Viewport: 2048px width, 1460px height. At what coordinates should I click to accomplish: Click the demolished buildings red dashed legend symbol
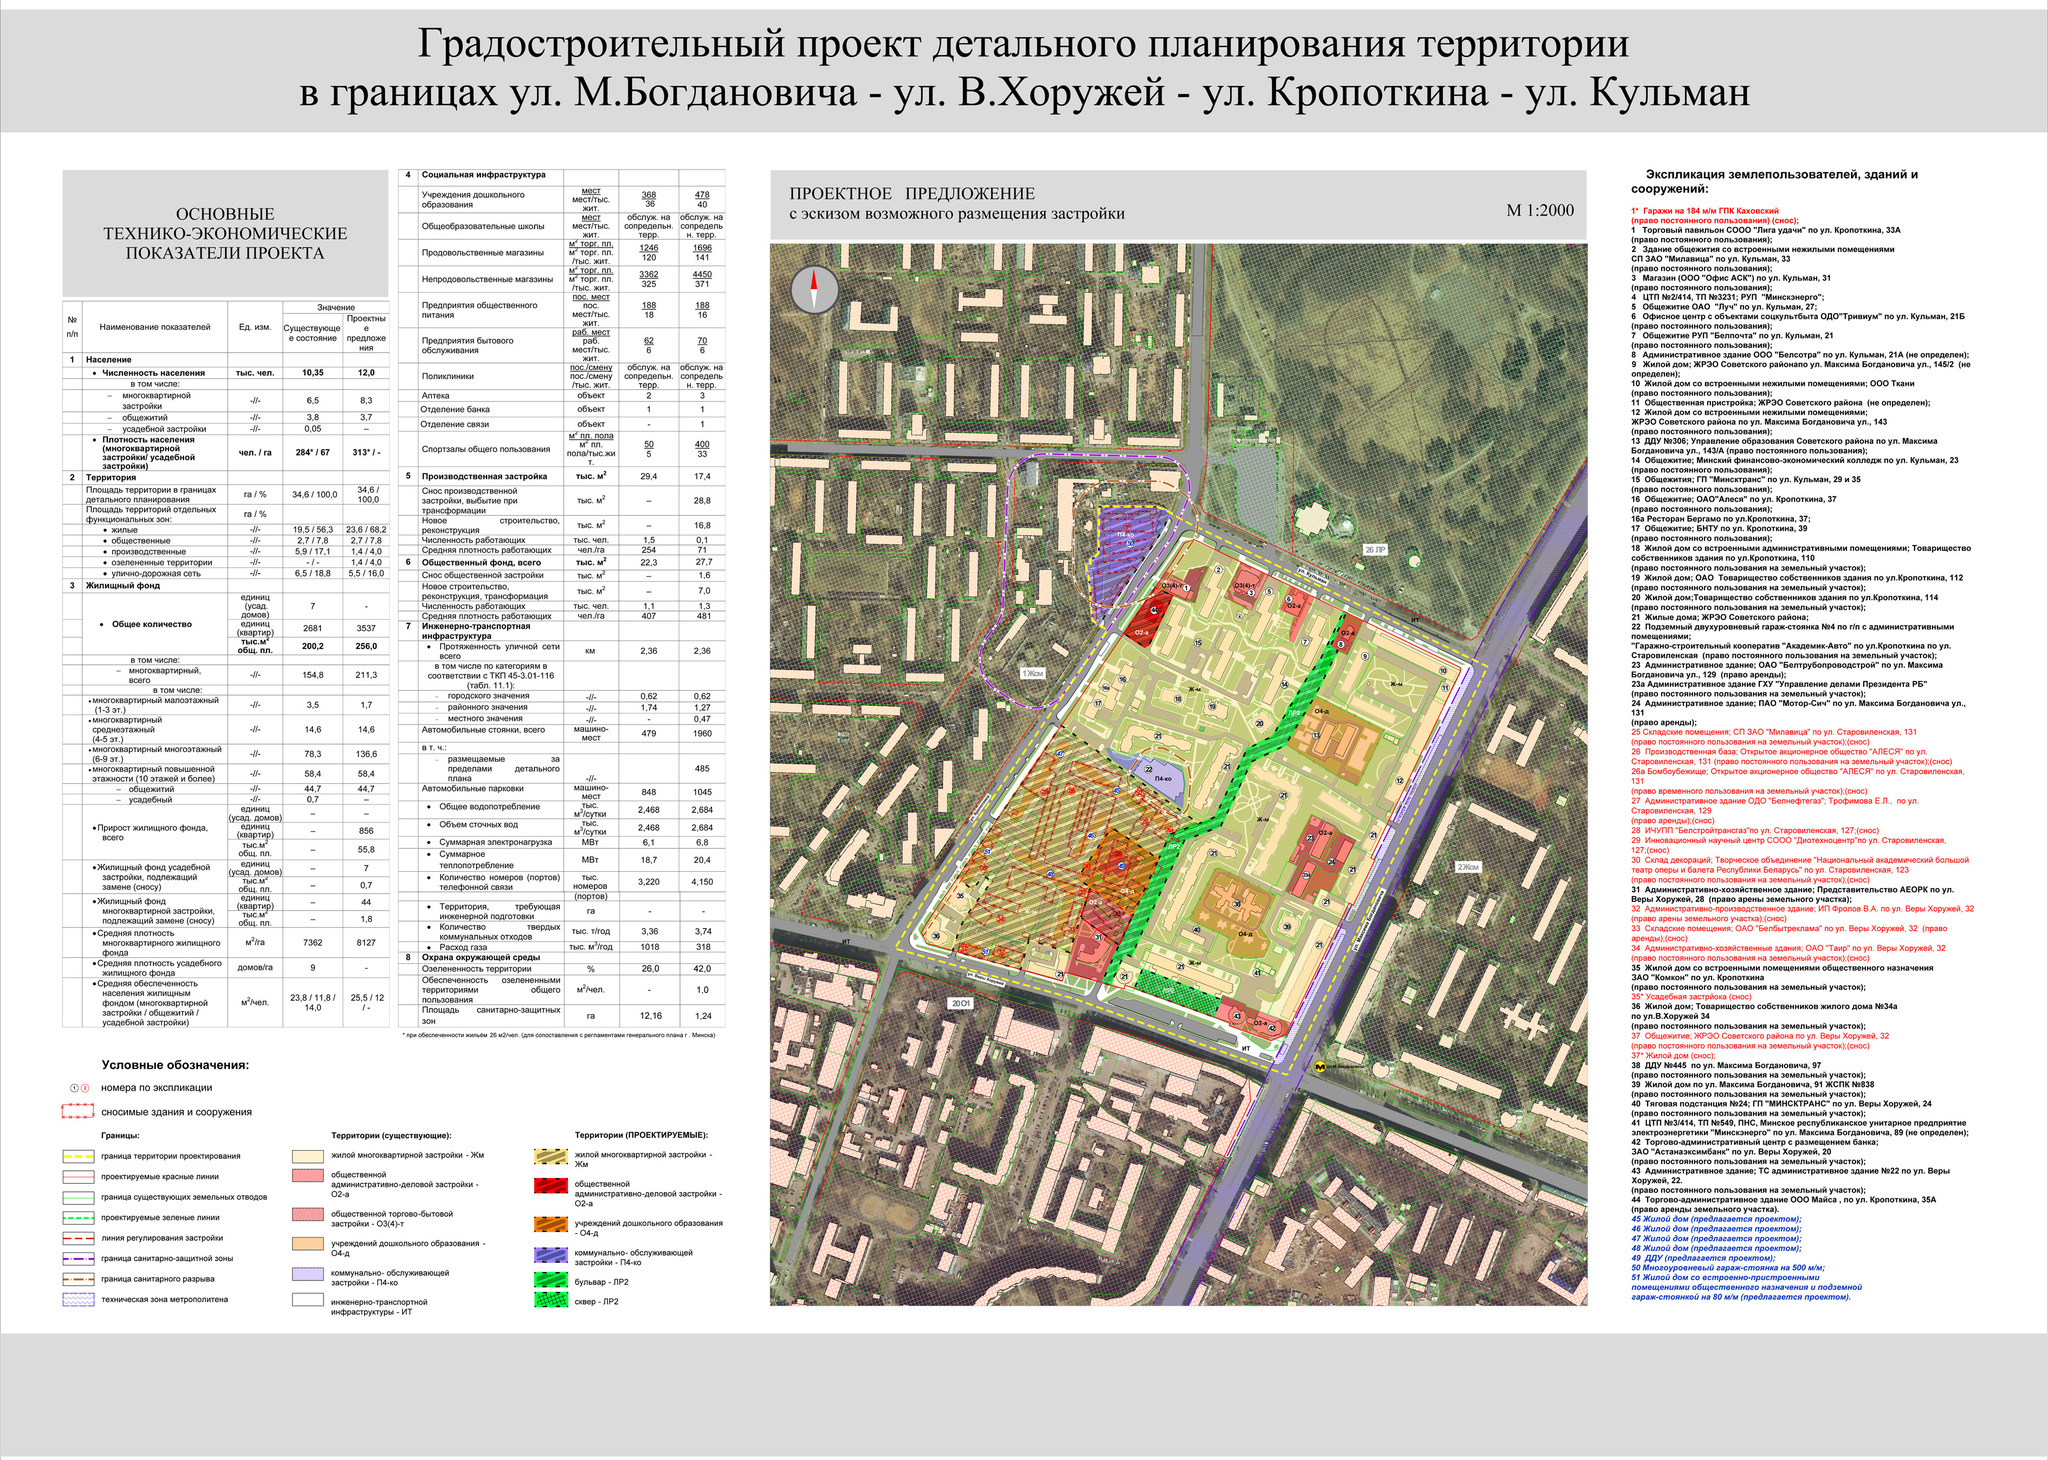[78, 1111]
